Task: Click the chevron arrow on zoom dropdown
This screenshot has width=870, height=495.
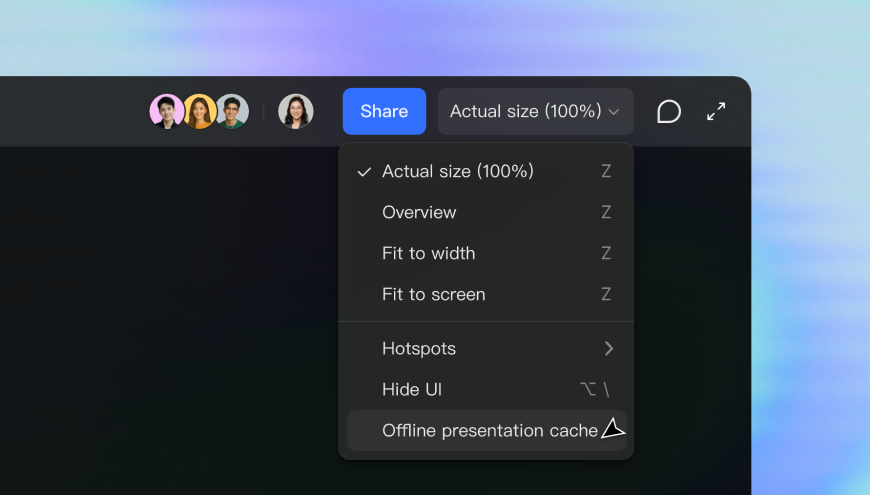Action: (614, 112)
